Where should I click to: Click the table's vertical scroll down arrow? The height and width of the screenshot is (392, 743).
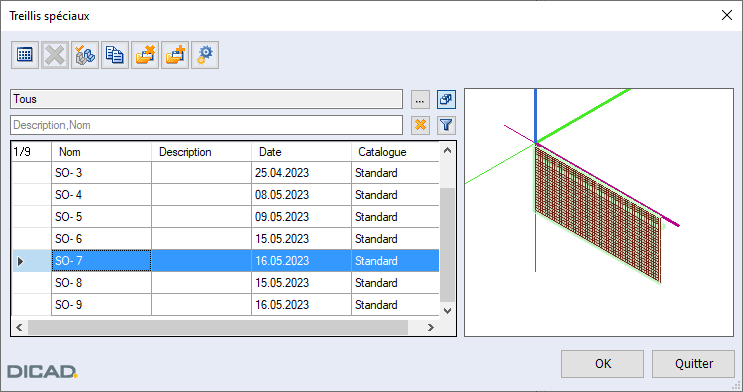(x=447, y=310)
